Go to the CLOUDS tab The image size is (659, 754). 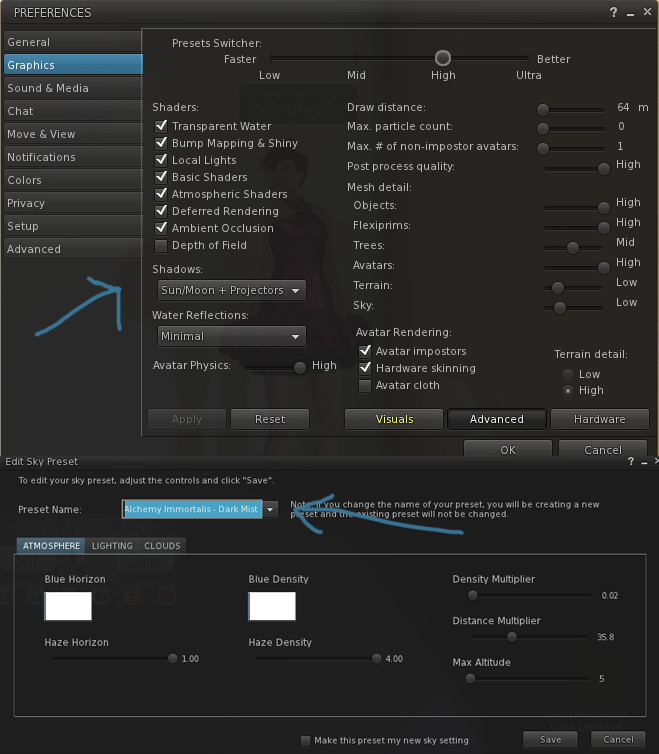(x=162, y=546)
